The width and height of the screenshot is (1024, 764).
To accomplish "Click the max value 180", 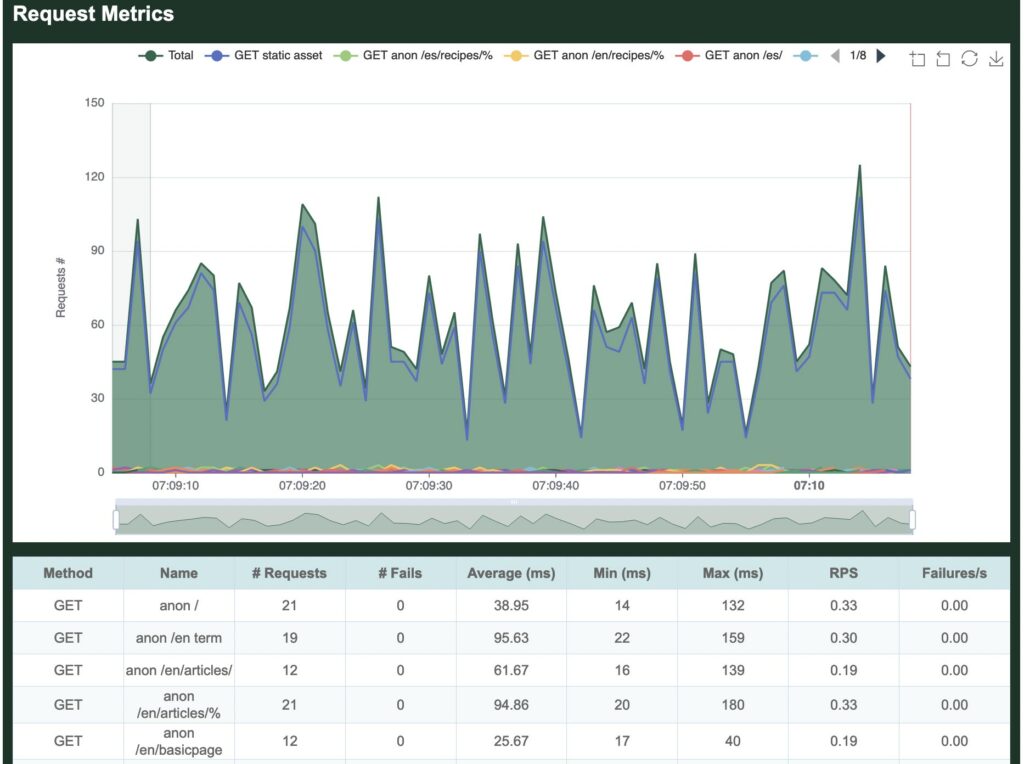I will click(x=733, y=705).
